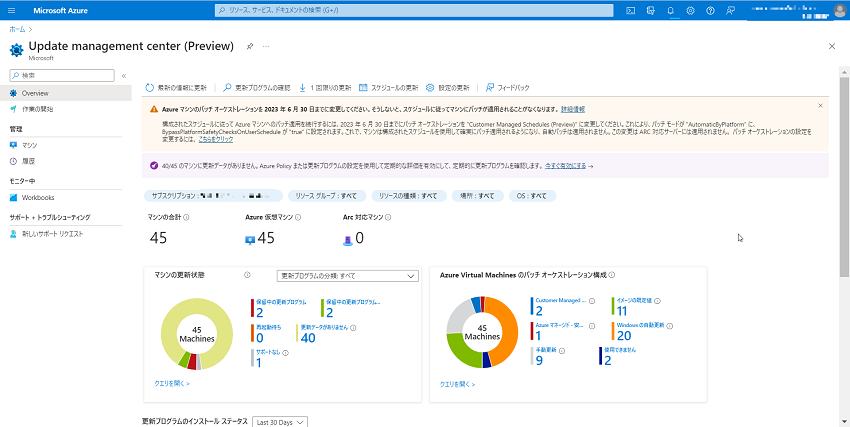This screenshot has height=427, width=850.
Task: Focus the left menu 検索 box
Action: point(62,75)
